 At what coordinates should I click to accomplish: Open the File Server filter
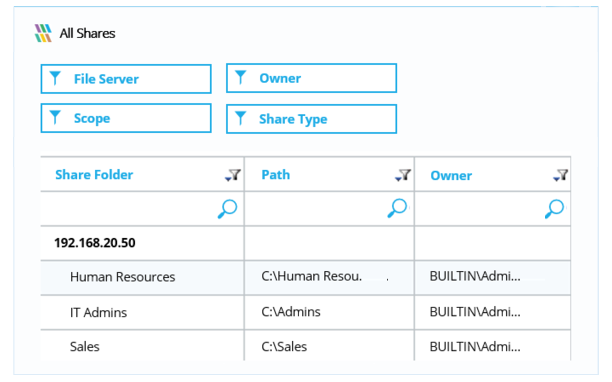coord(126,79)
